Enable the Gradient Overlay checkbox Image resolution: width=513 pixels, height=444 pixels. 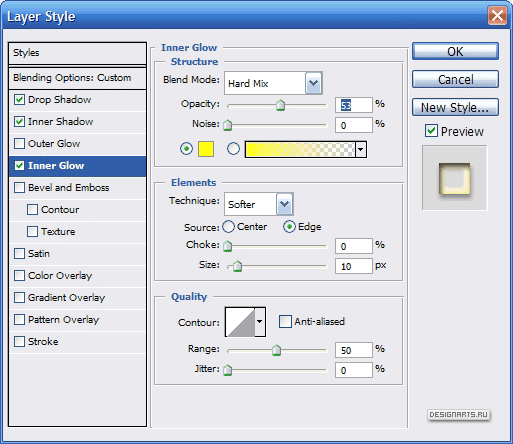click(x=19, y=297)
